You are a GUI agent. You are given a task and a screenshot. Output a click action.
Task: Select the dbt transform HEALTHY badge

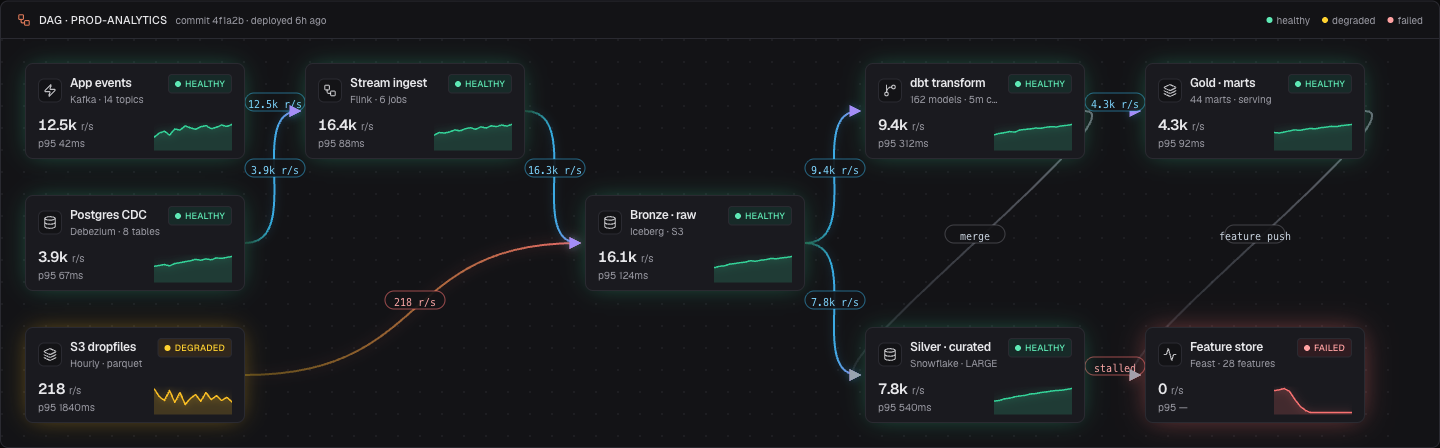point(1040,84)
